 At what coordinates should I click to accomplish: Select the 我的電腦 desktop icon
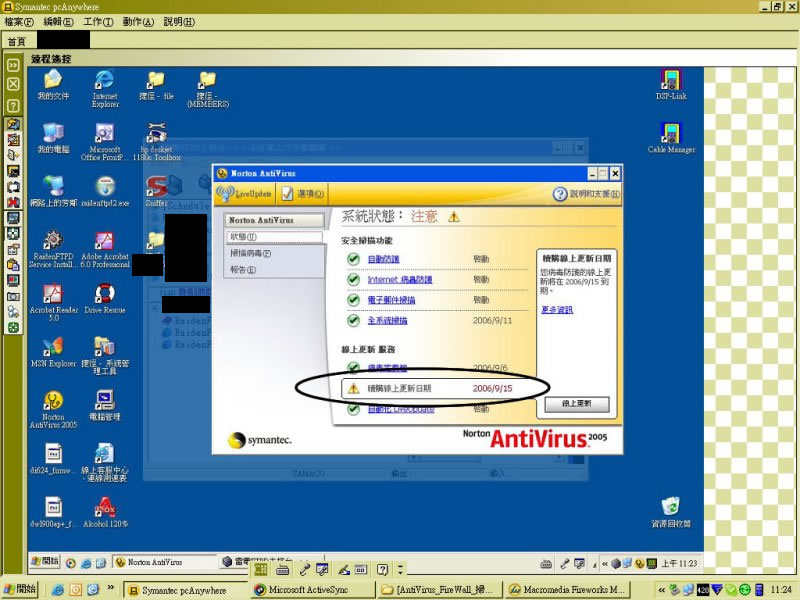[53, 138]
